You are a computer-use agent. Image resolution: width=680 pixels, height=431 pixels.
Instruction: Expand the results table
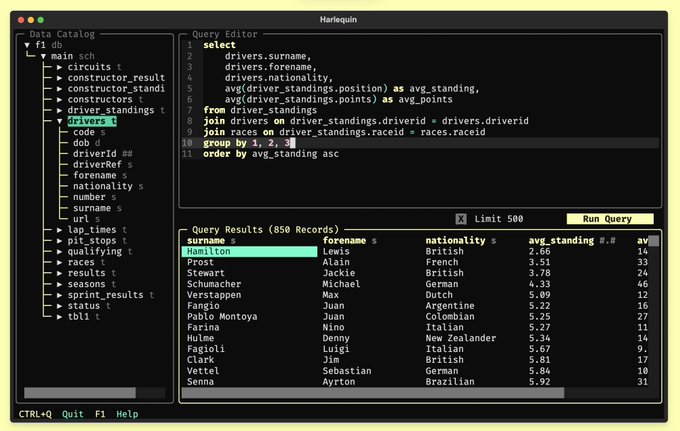pyautogui.click(x=59, y=273)
